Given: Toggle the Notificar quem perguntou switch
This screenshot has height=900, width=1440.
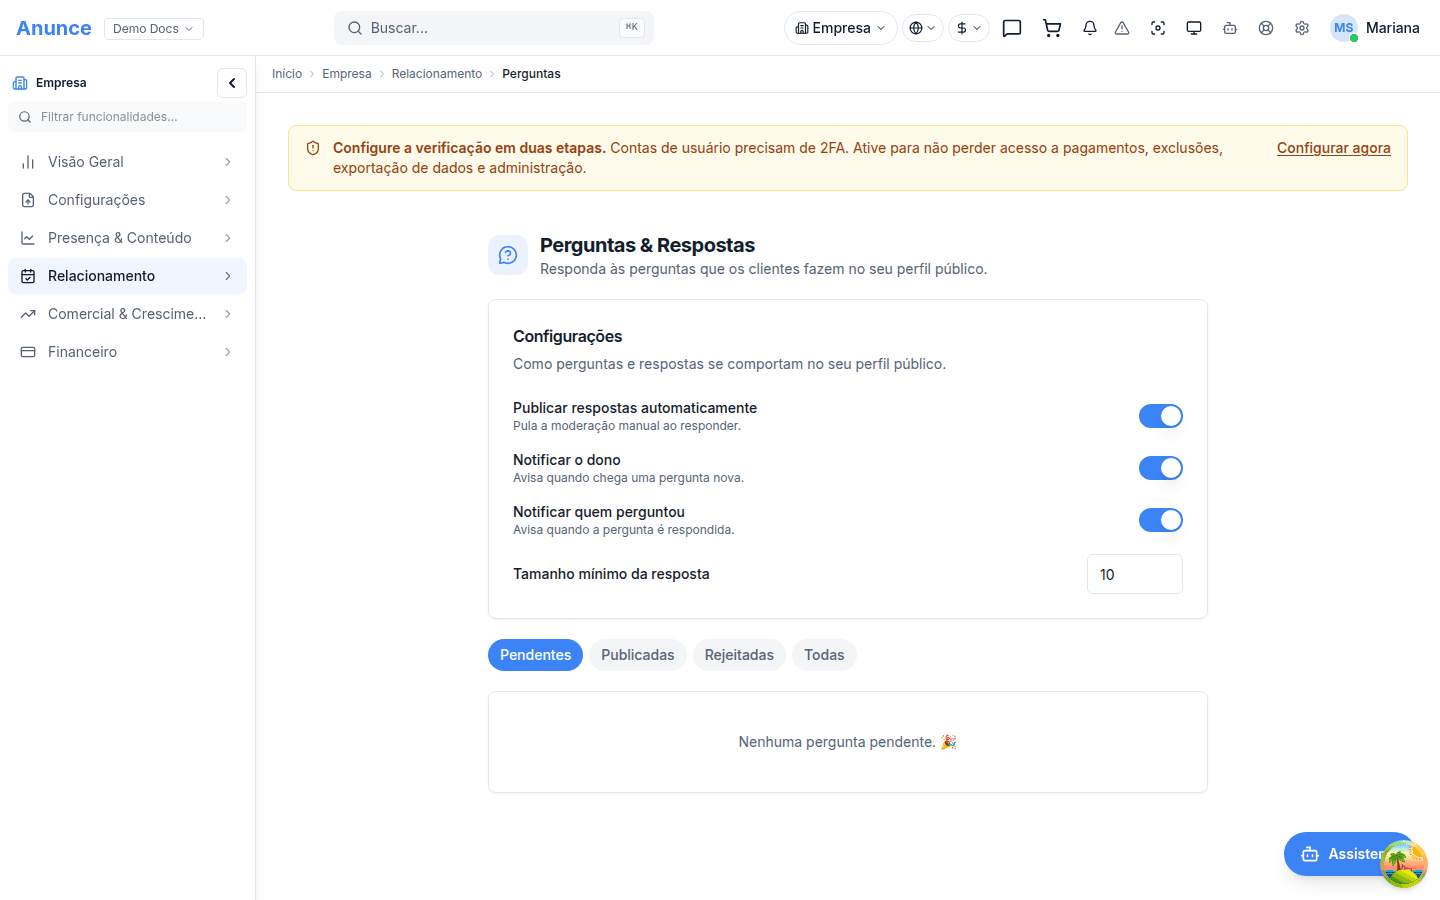Looking at the screenshot, I should (x=1161, y=520).
